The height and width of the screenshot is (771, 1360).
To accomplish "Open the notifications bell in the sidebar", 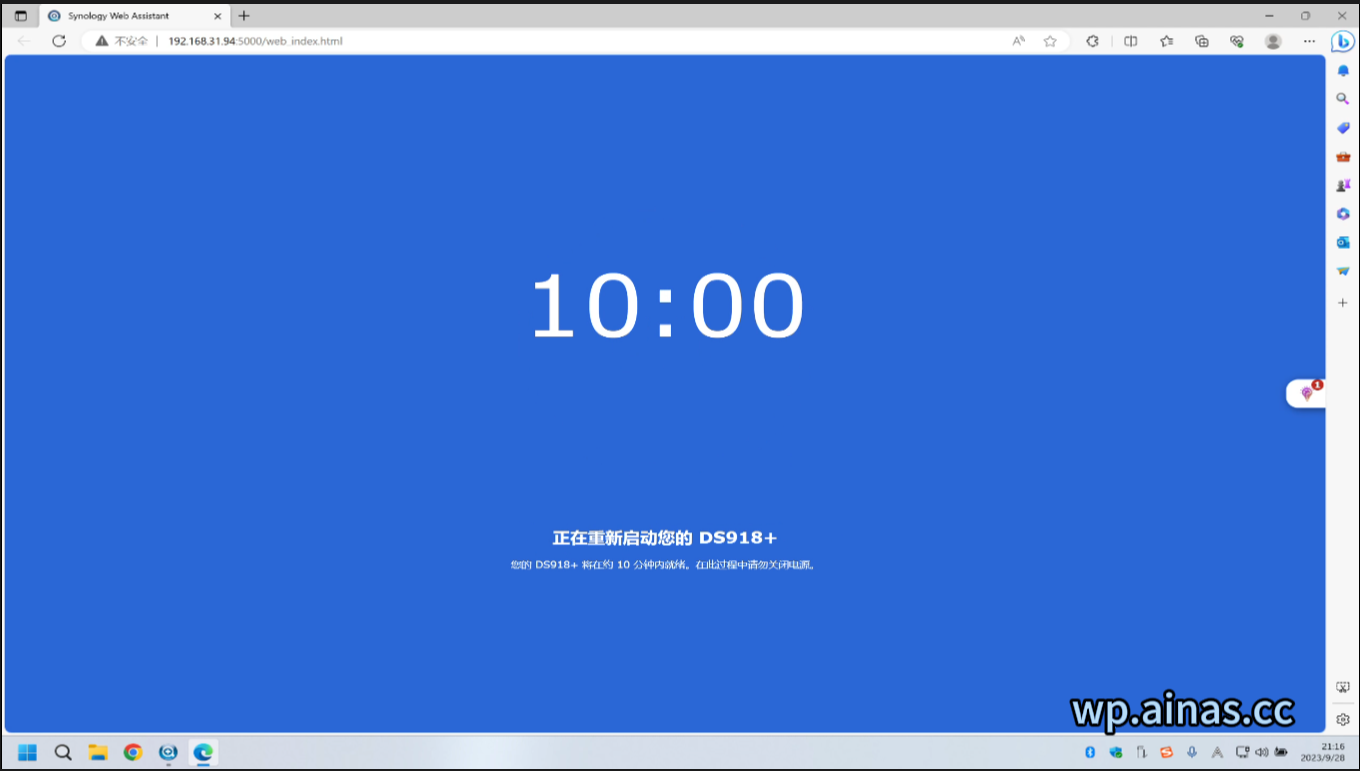I will 1342,70.
